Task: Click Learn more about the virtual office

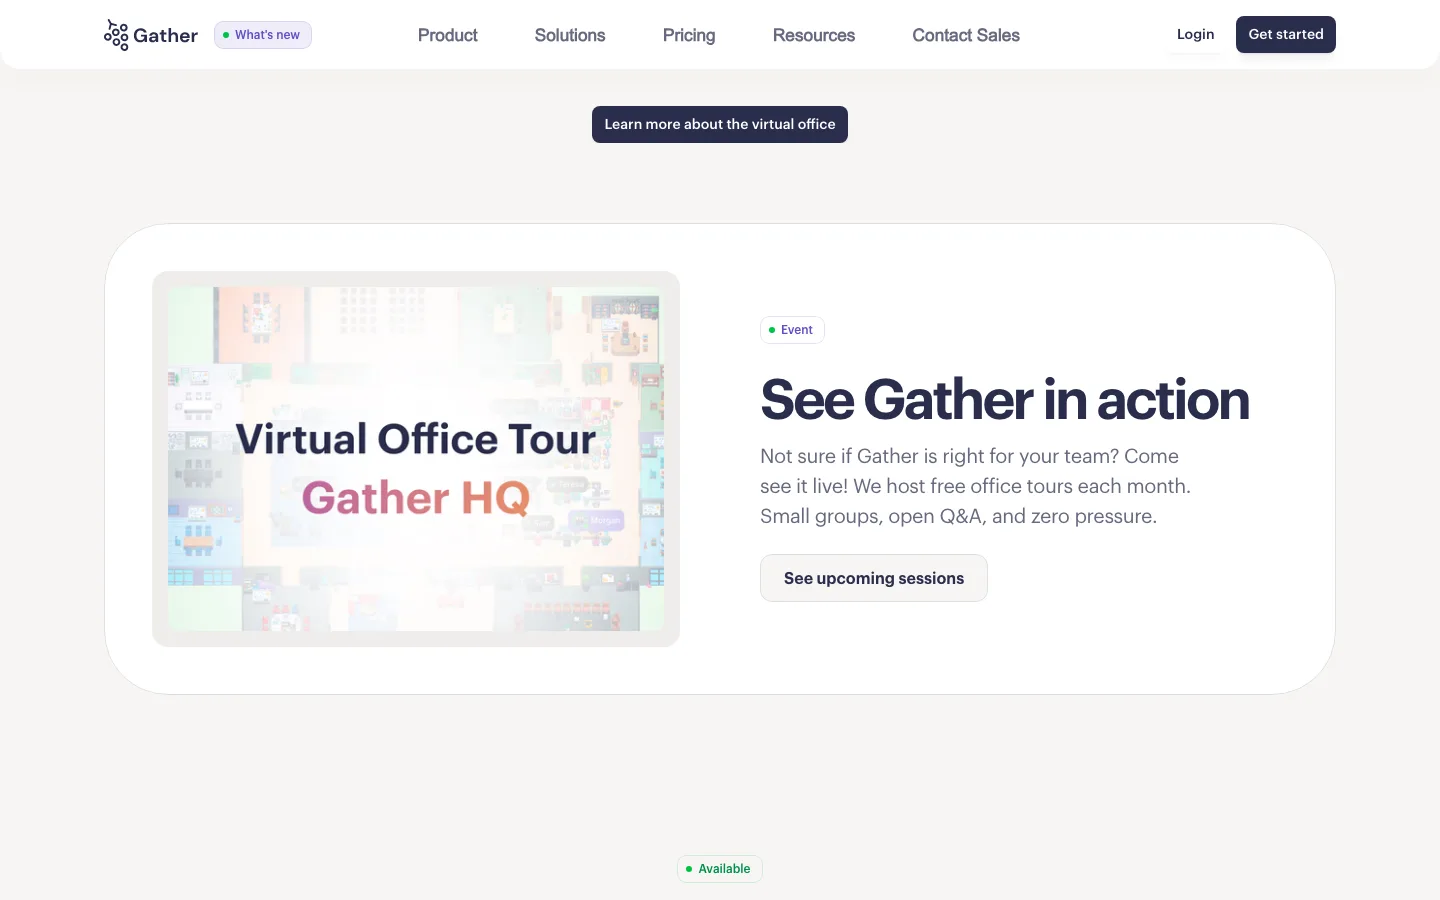Action: click(720, 124)
